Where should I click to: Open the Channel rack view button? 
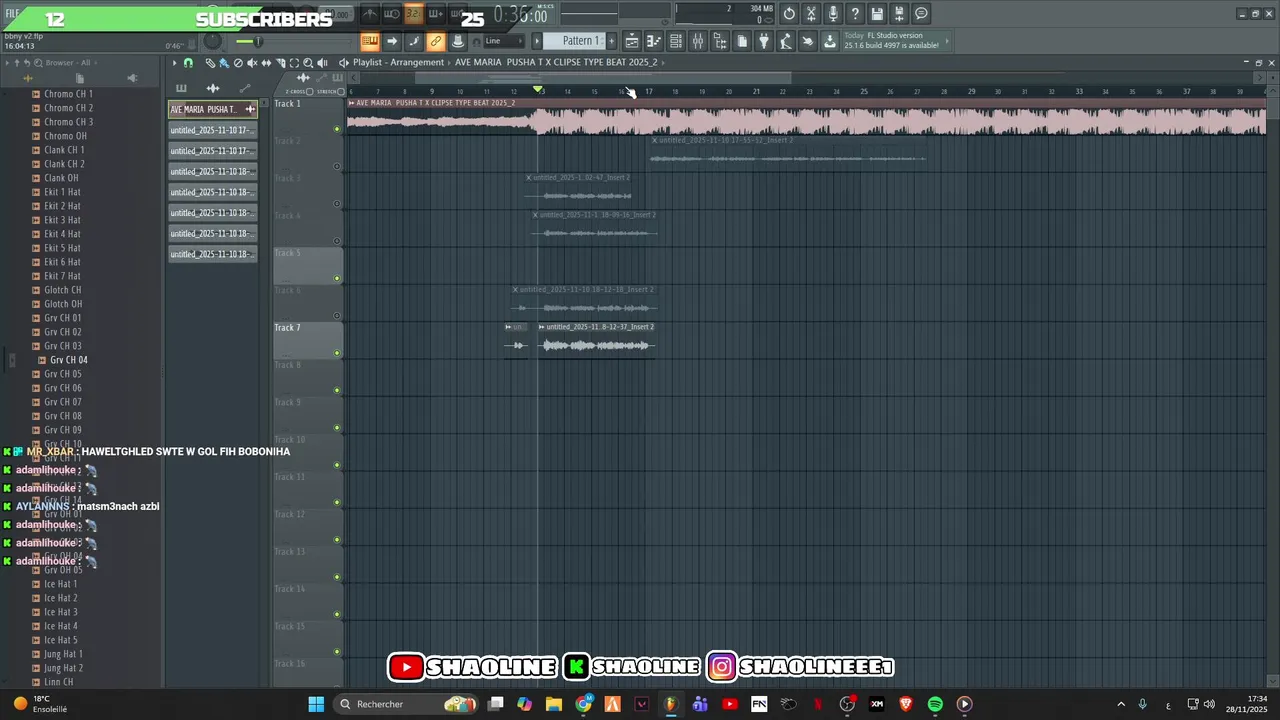pyautogui.click(x=676, y=41)
